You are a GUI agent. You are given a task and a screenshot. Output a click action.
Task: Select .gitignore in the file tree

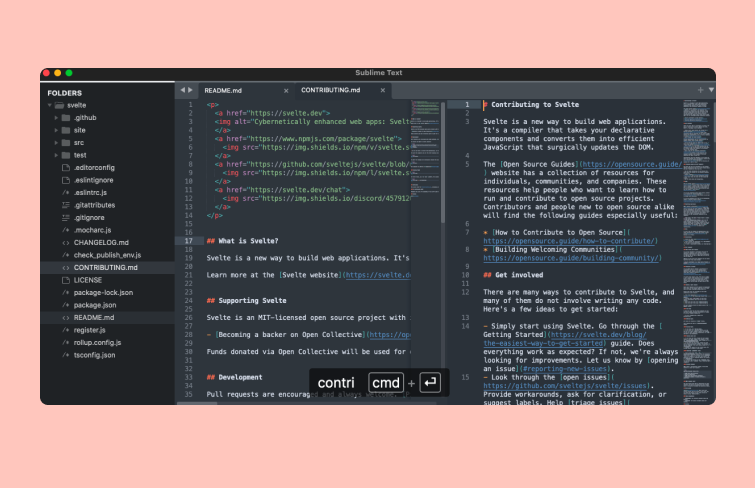click(x=89, y=218)
